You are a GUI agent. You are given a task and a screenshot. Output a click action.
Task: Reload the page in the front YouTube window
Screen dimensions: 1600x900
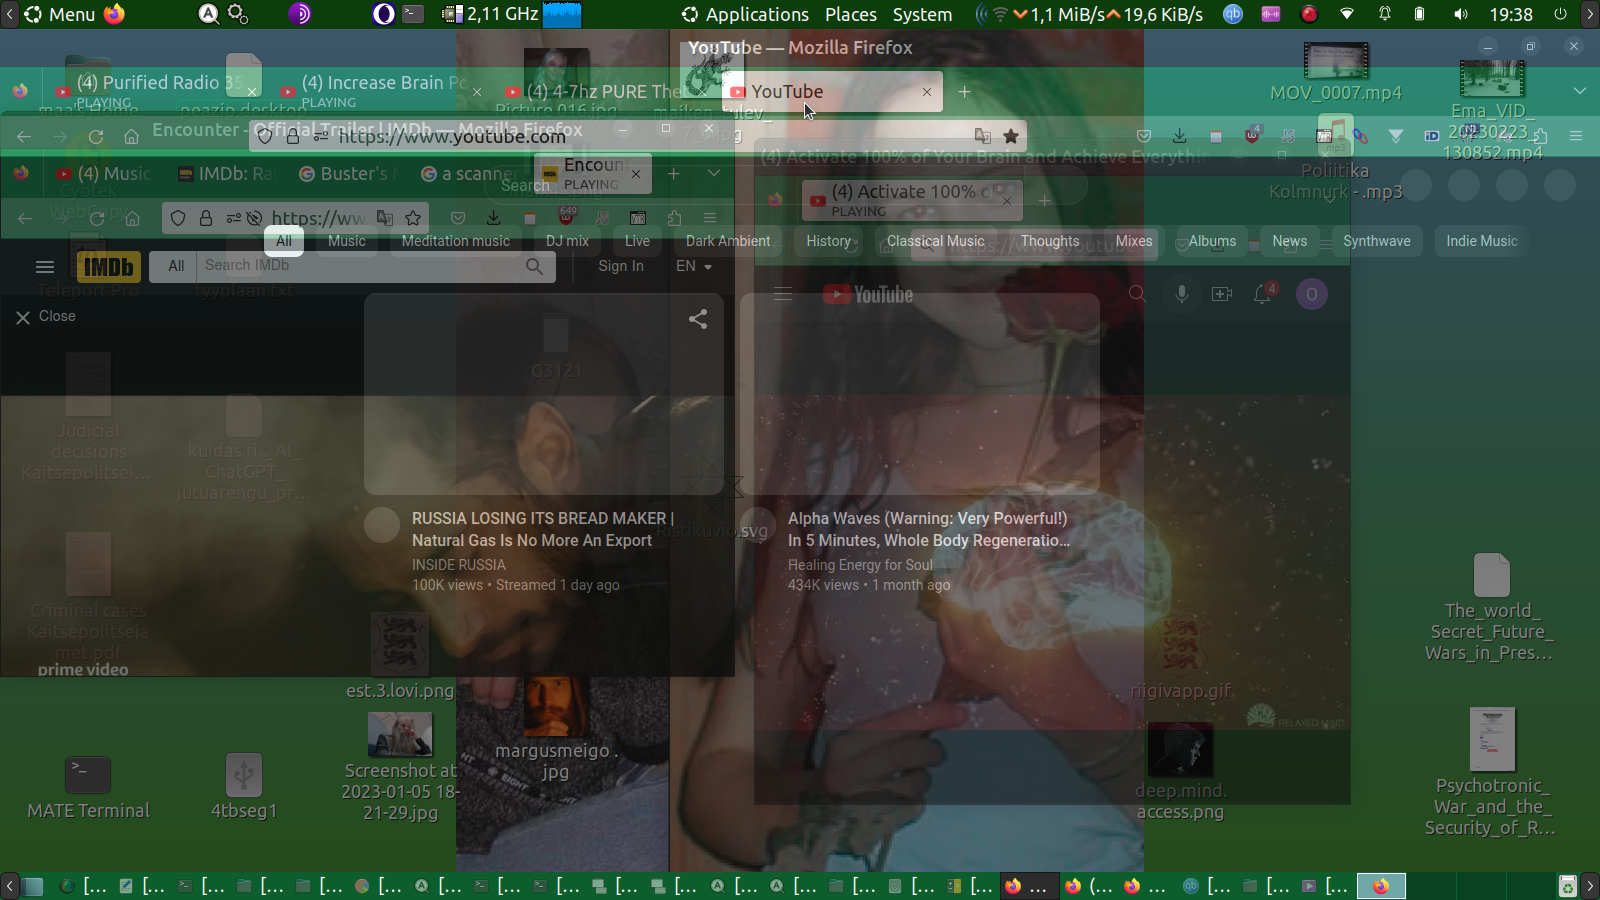point(96,136)
